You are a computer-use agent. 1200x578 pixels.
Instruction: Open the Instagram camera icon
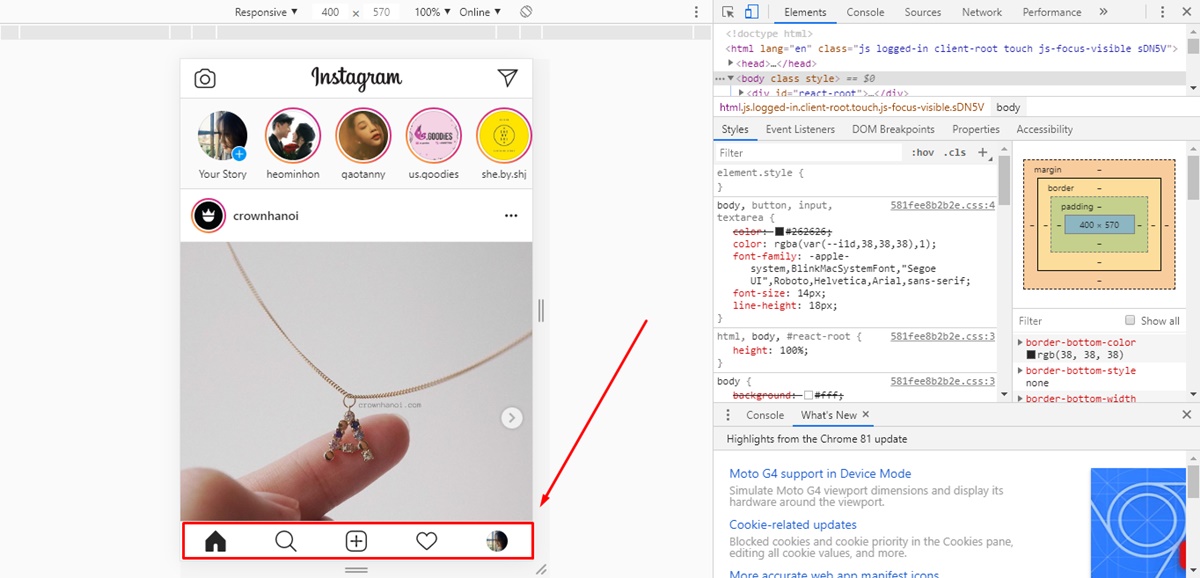(x=205, y=79)
